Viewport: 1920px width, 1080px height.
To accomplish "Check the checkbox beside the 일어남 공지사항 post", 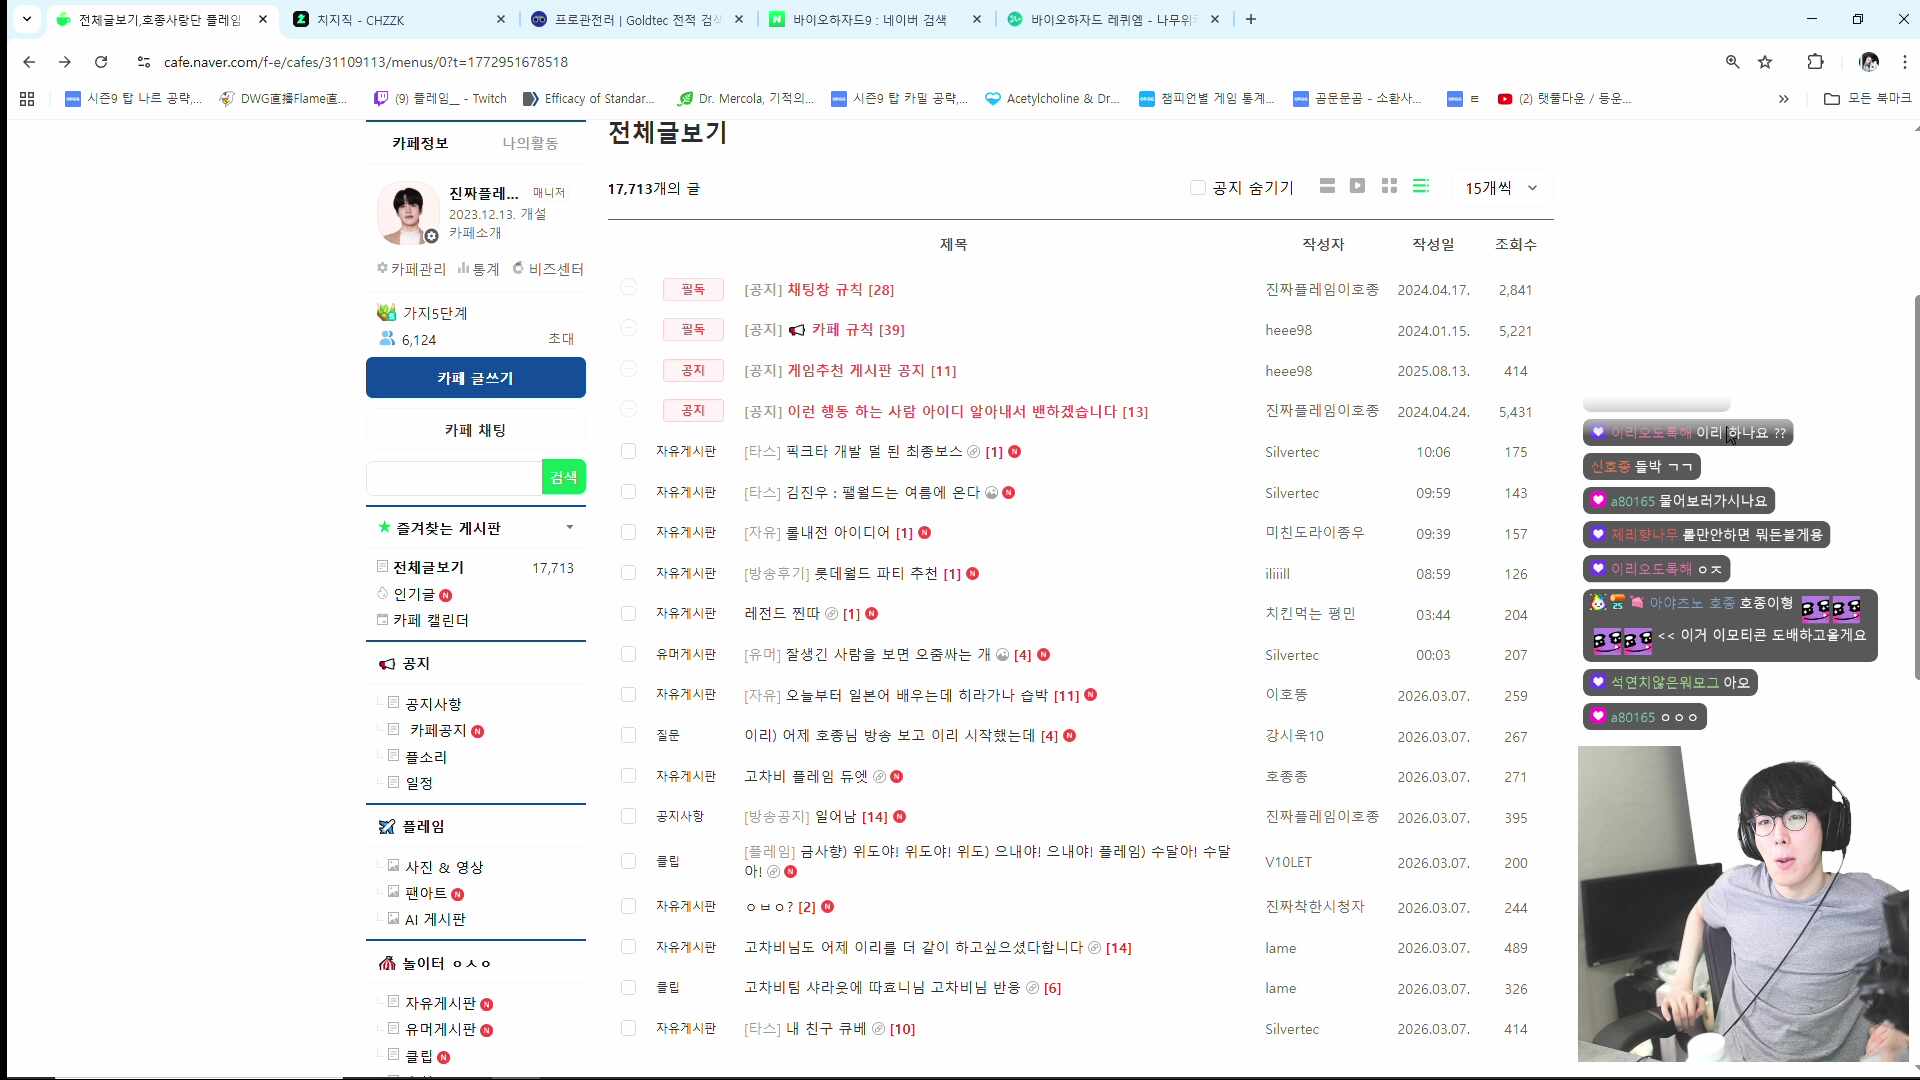I will 629,817.
